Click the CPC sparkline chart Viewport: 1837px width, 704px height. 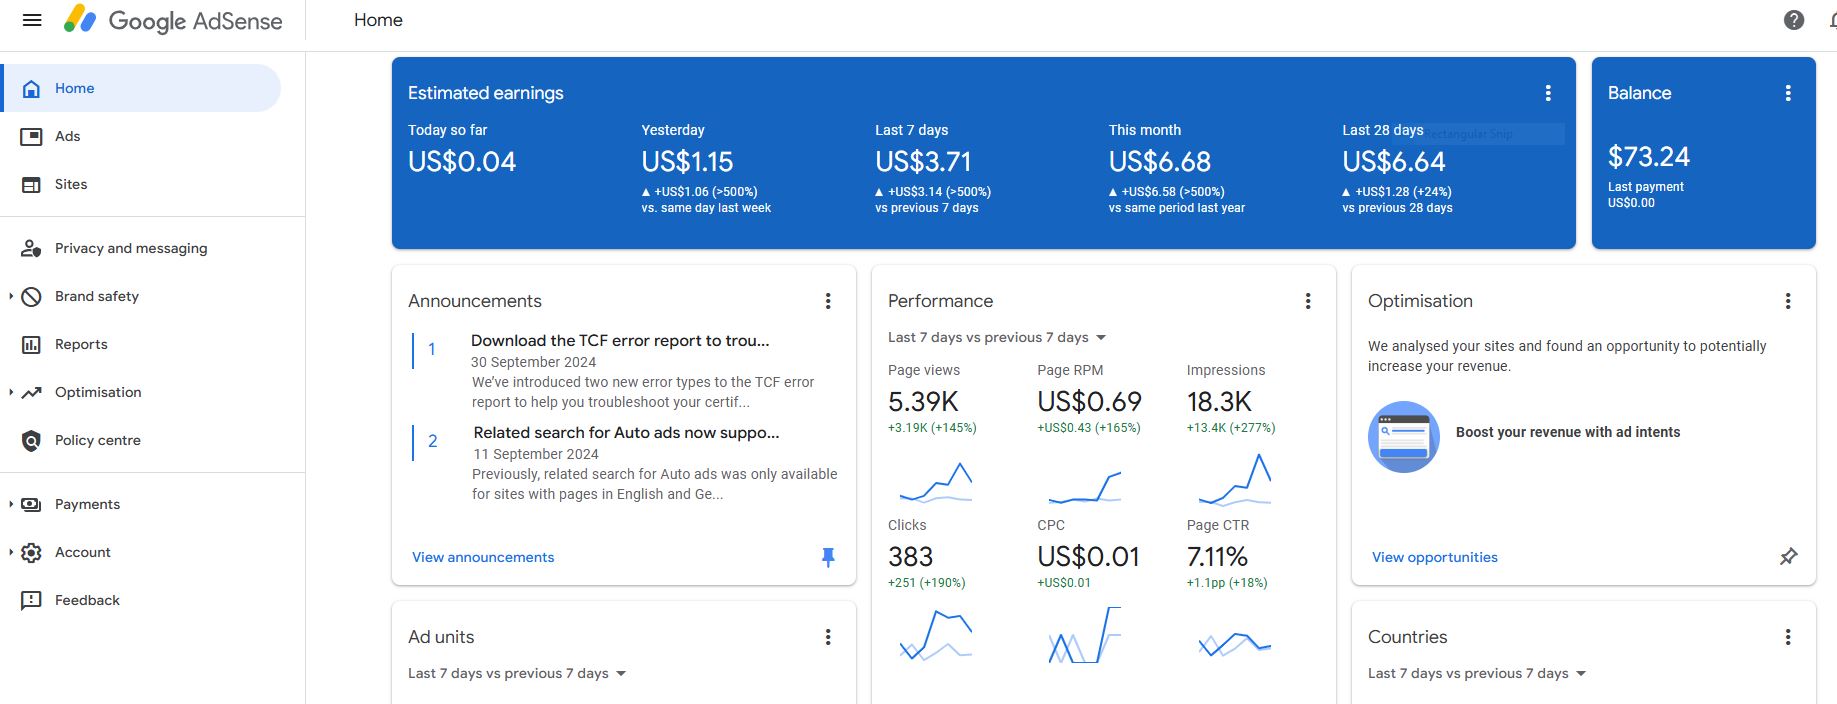coord(1085,635)
